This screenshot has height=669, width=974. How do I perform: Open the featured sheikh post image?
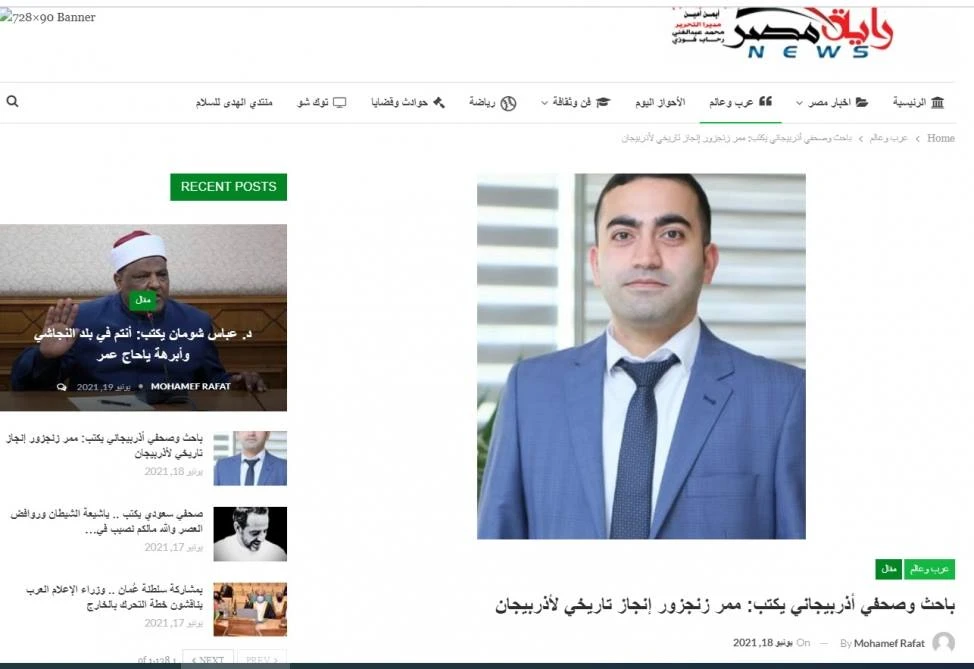[143, 317]
